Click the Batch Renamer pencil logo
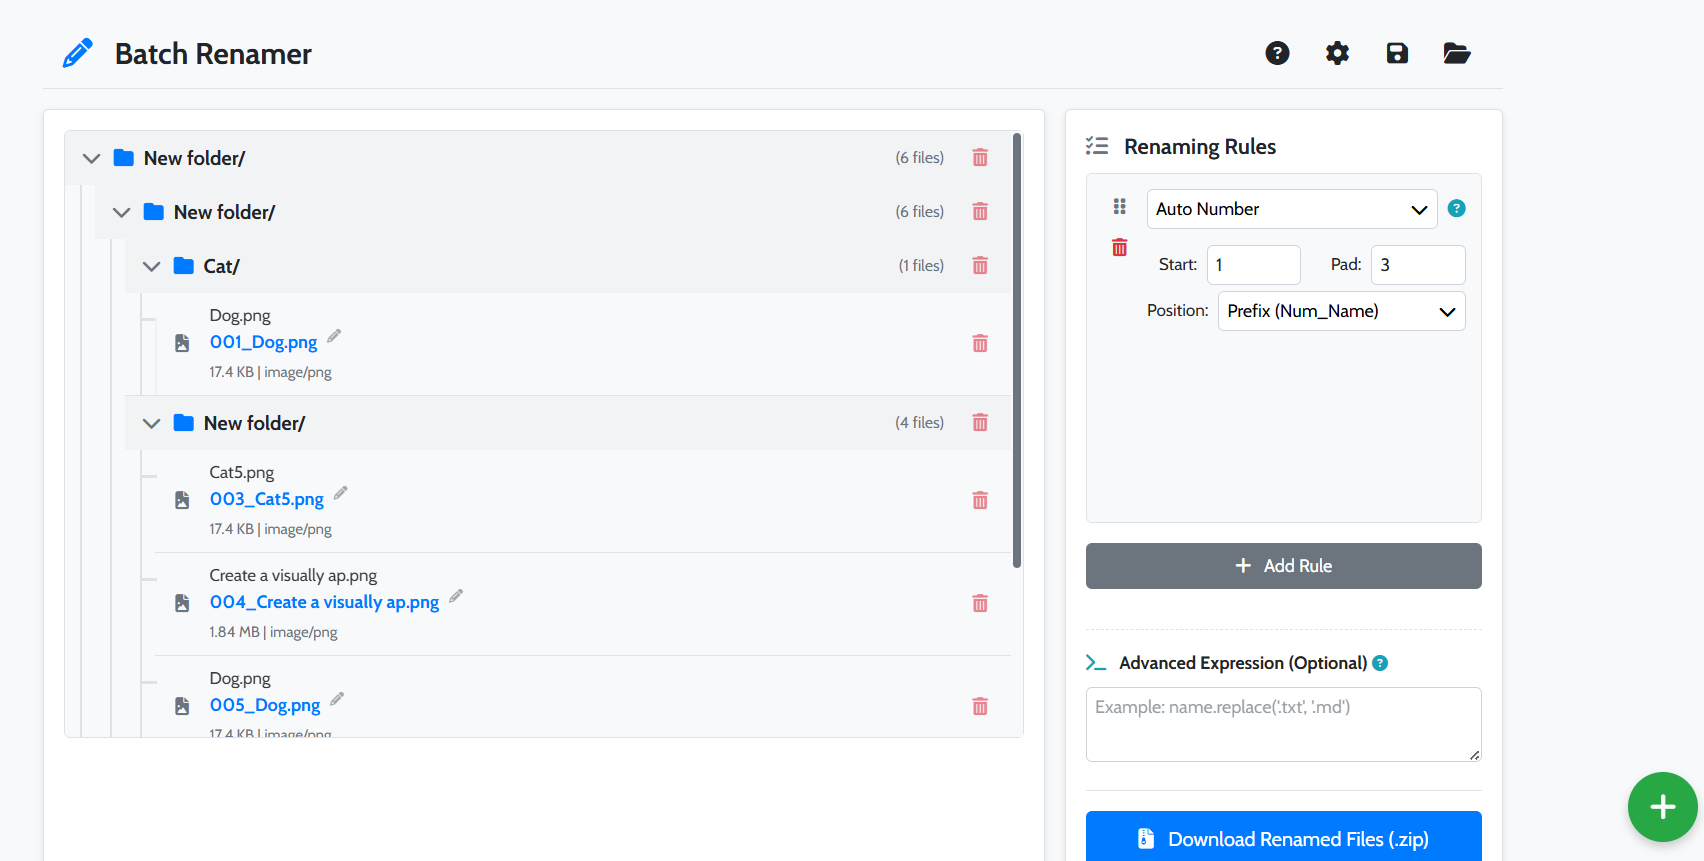The image size is (1704, 861). pyautogui.click(x=78, y=53)
